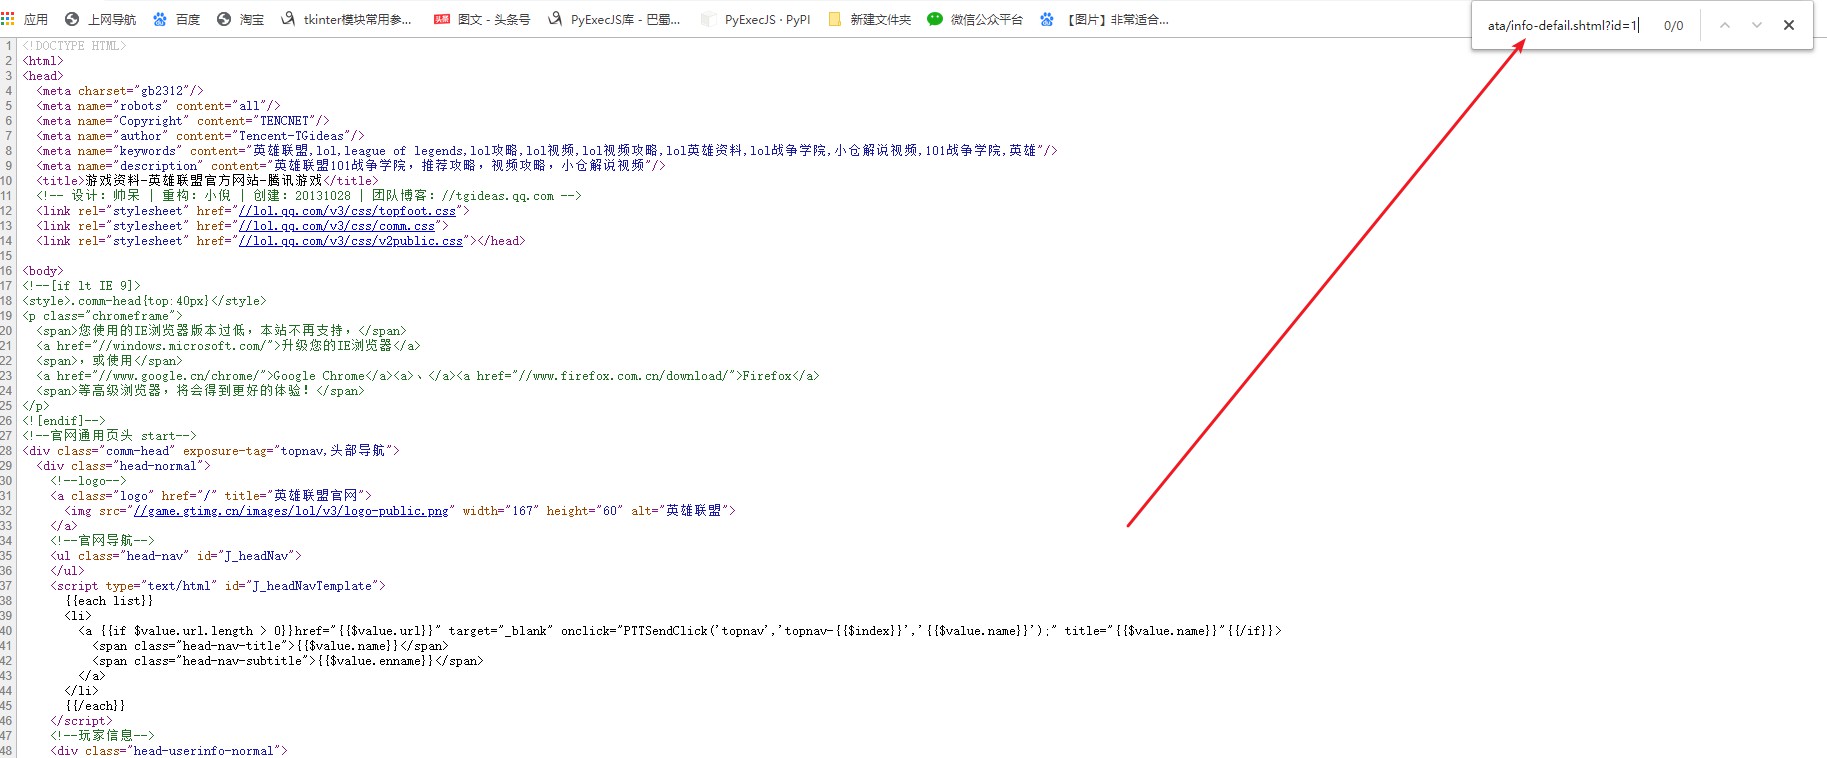Image resolution: width=1827 pixels, height=758 pixels.
Task: Open the v2public.css stylesheet link
Action: pos(351,241)
